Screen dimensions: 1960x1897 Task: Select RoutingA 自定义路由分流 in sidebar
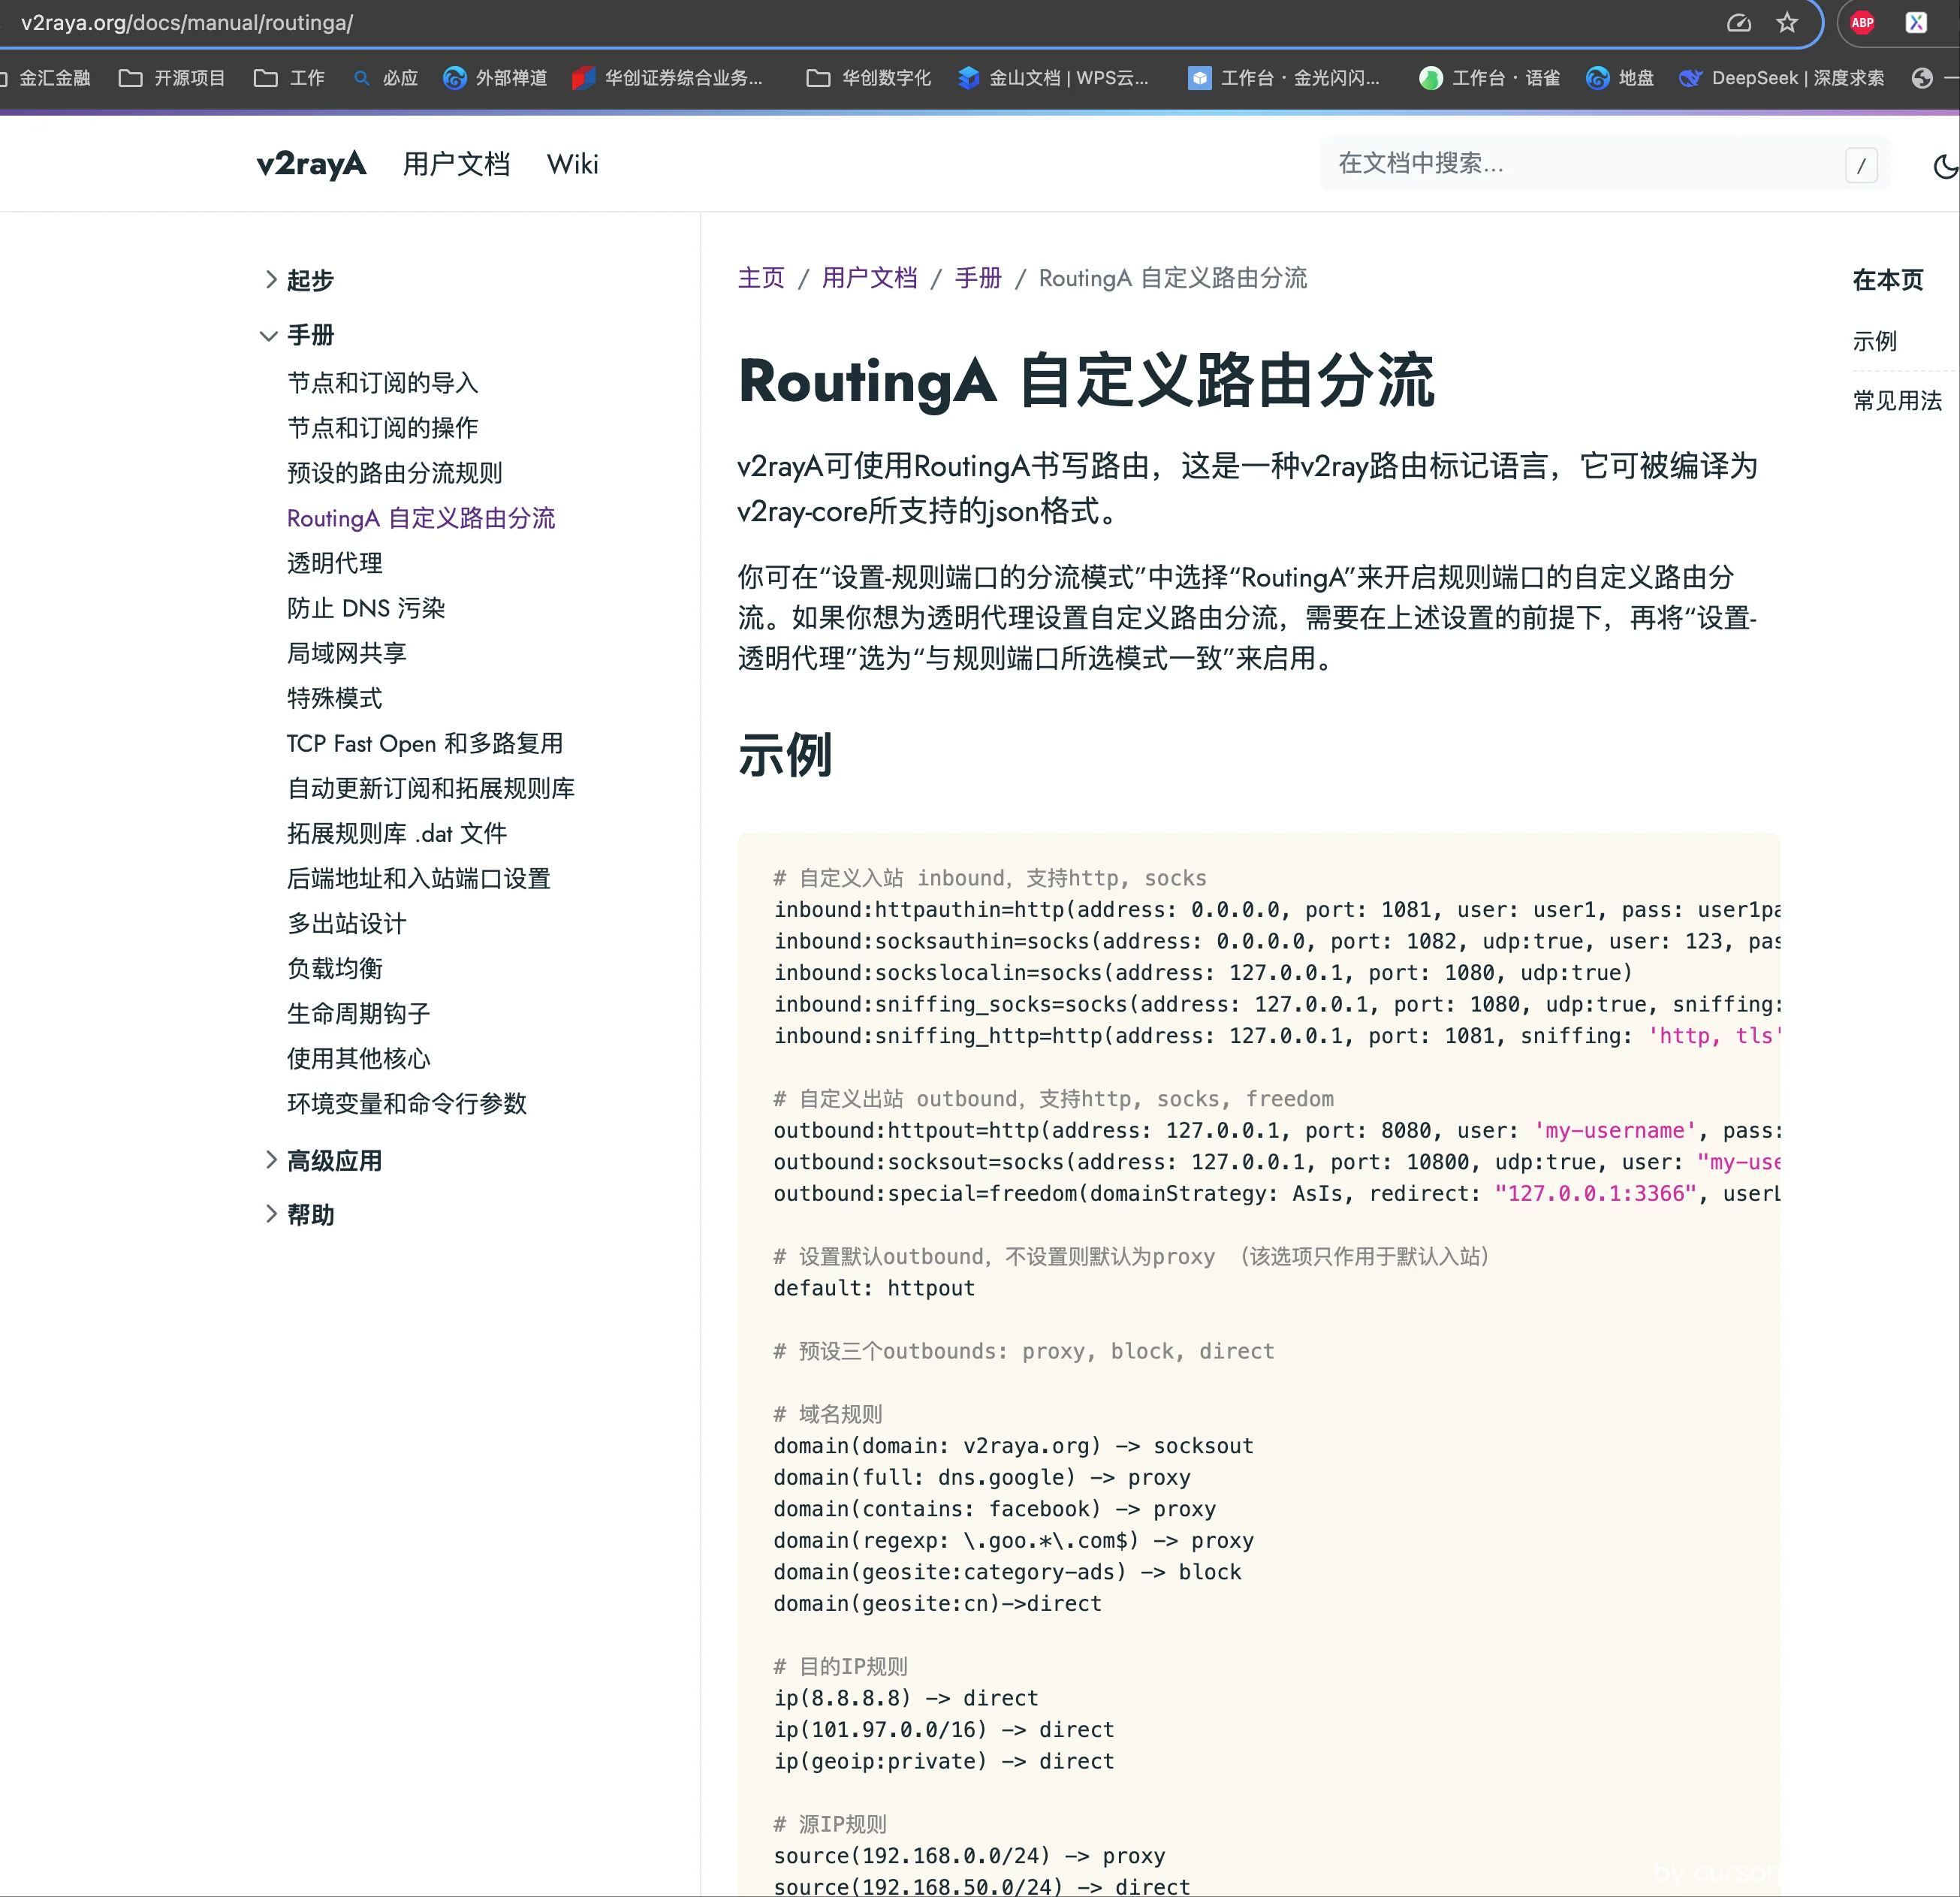coord(420,518)
